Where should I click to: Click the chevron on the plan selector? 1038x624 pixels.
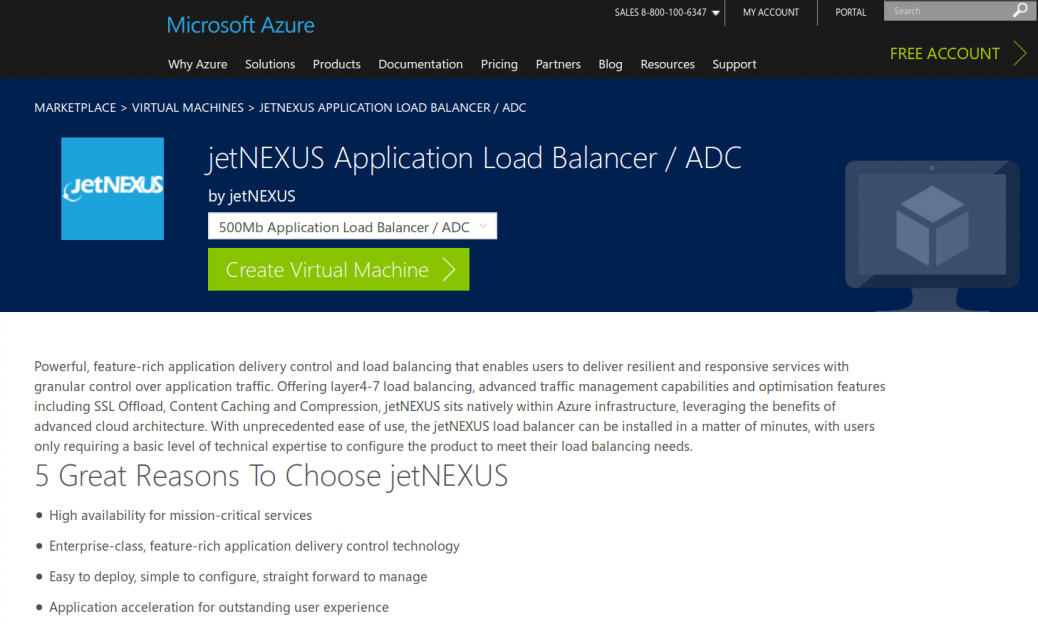(485, 226)
